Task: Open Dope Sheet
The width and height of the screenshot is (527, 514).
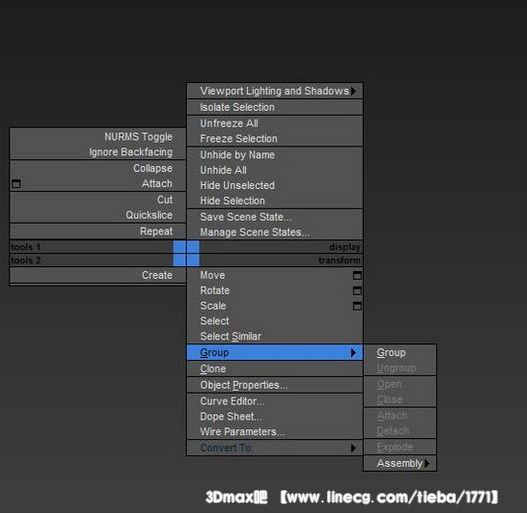Action: pyautogui.click(x=275, y=417)
